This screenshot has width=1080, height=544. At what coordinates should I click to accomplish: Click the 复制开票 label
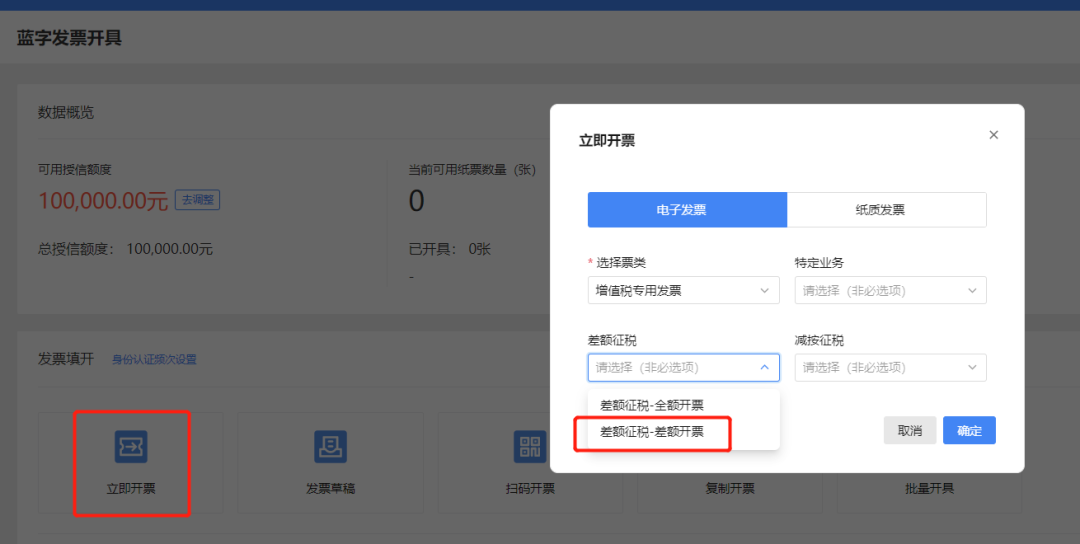(729, 489)
